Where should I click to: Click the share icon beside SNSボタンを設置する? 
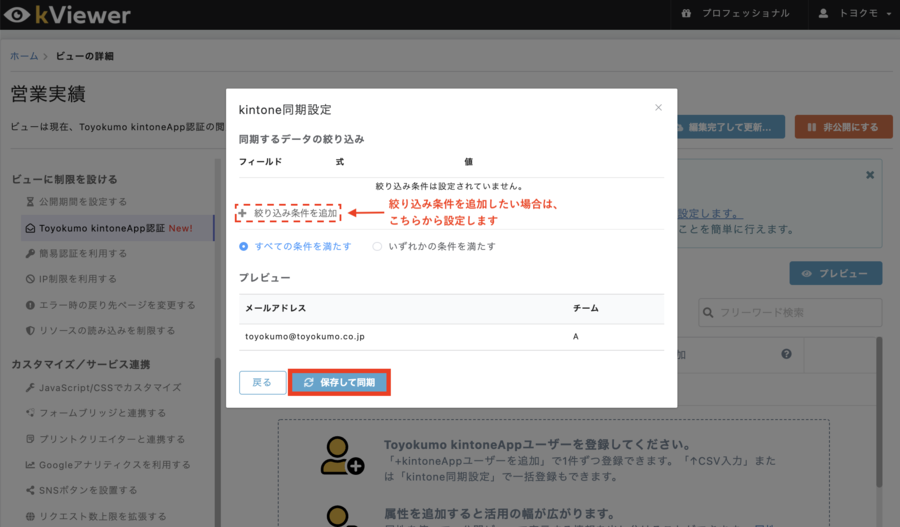[30, 490]
